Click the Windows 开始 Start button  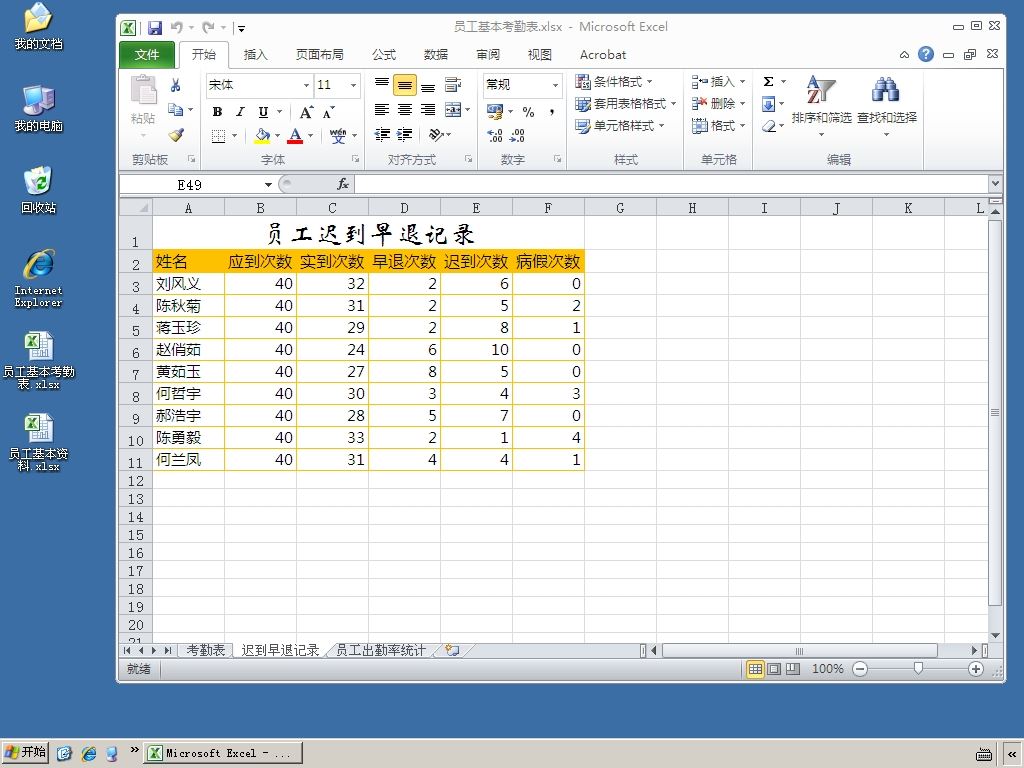pyautogui.click(x=25, y=752)
